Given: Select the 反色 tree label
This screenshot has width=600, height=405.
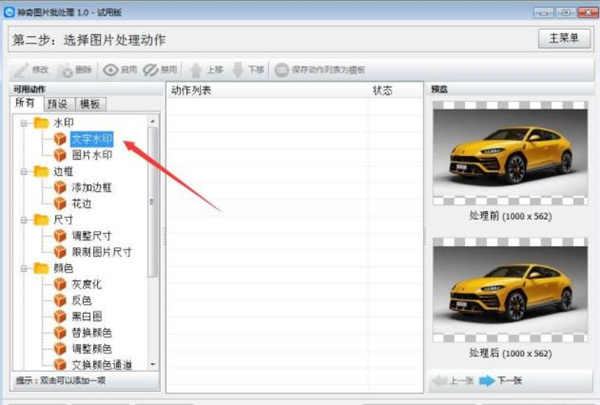Looking at the screenshot, I should (x=82, y=300).
